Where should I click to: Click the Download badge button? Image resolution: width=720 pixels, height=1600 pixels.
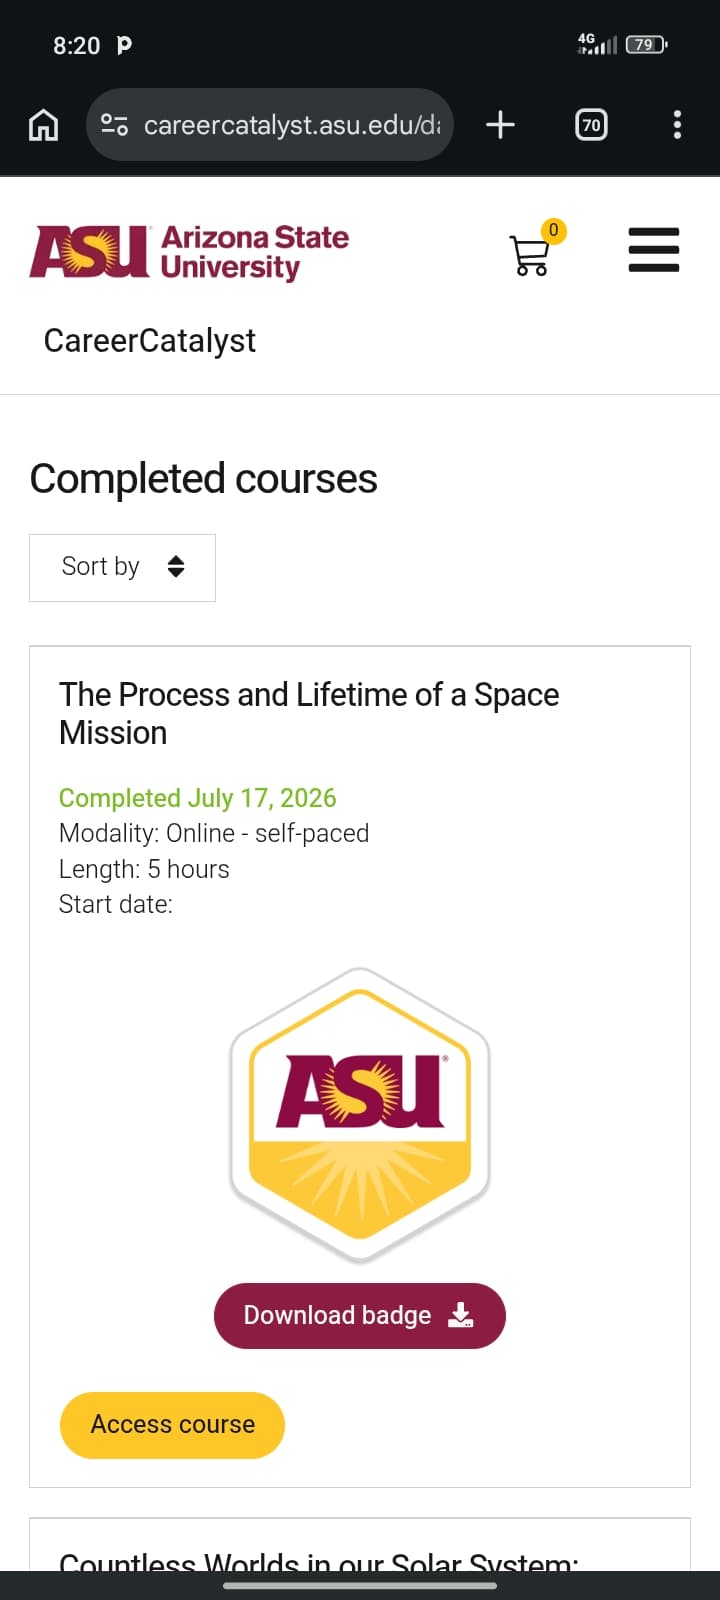coord(360,1316)
